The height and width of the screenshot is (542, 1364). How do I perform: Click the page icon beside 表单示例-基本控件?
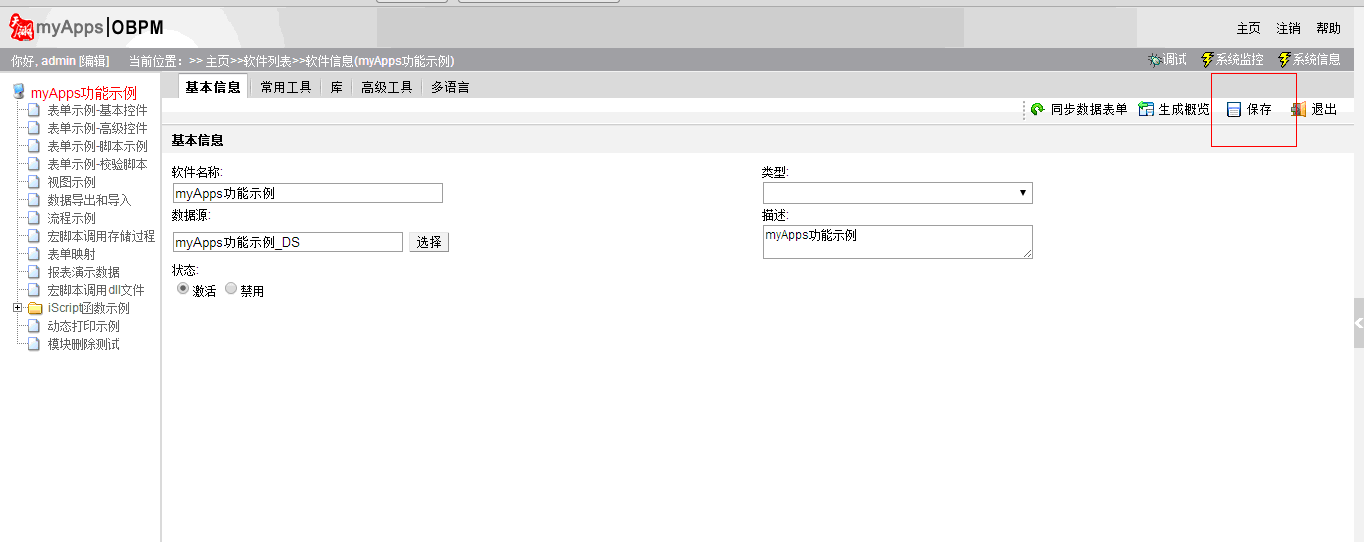click(x=34, y=110)
